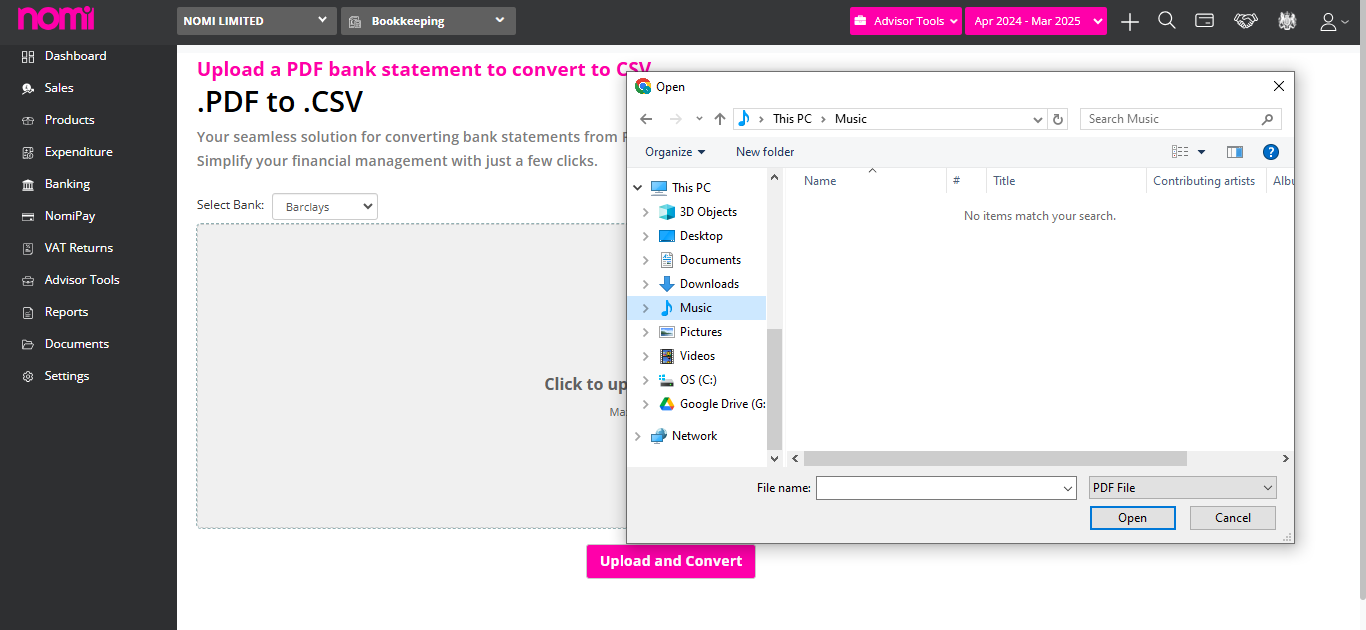Open the Organize menu
This screenshot has height=630, width=1366.
(x=675, y=152)
